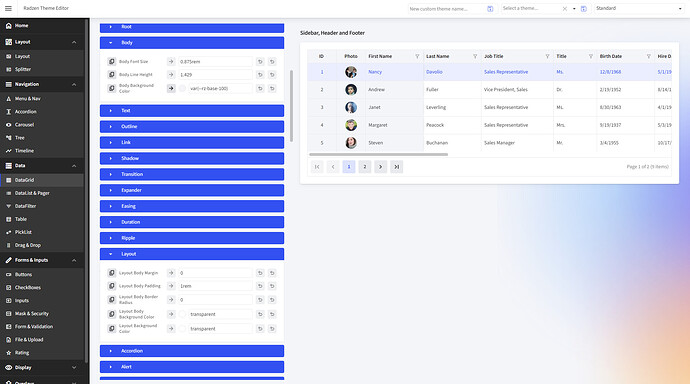Open the Birth Date column filter
The image size is (690, 384).
648,56
